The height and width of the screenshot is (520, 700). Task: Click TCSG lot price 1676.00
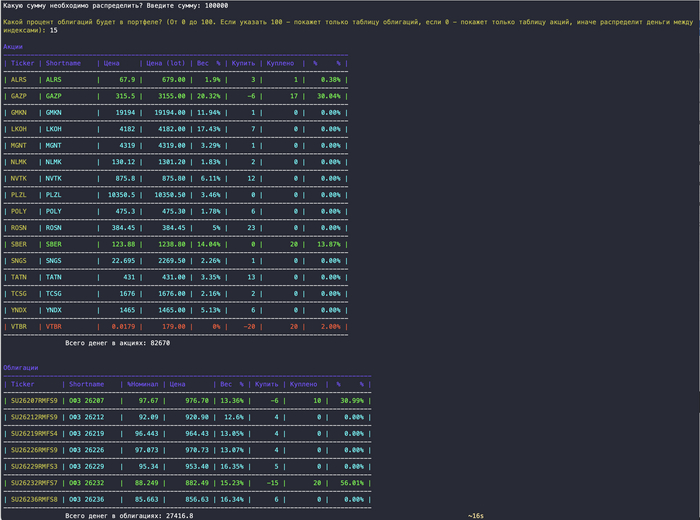coord(171,294)
